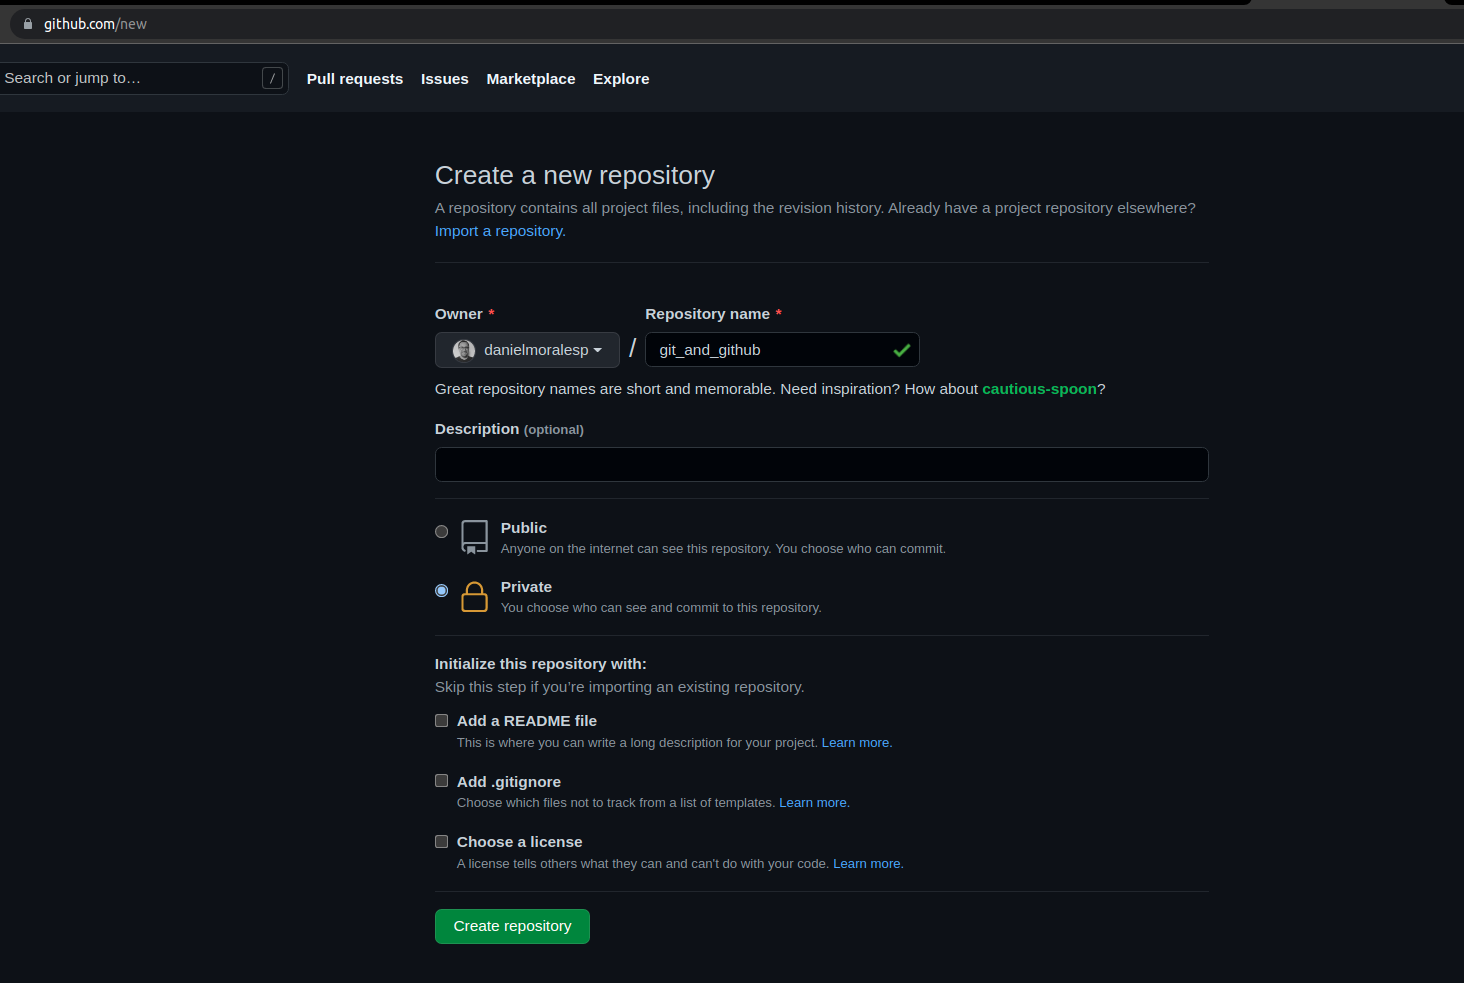Open Marketplace from the top navigation

[531, 79]
